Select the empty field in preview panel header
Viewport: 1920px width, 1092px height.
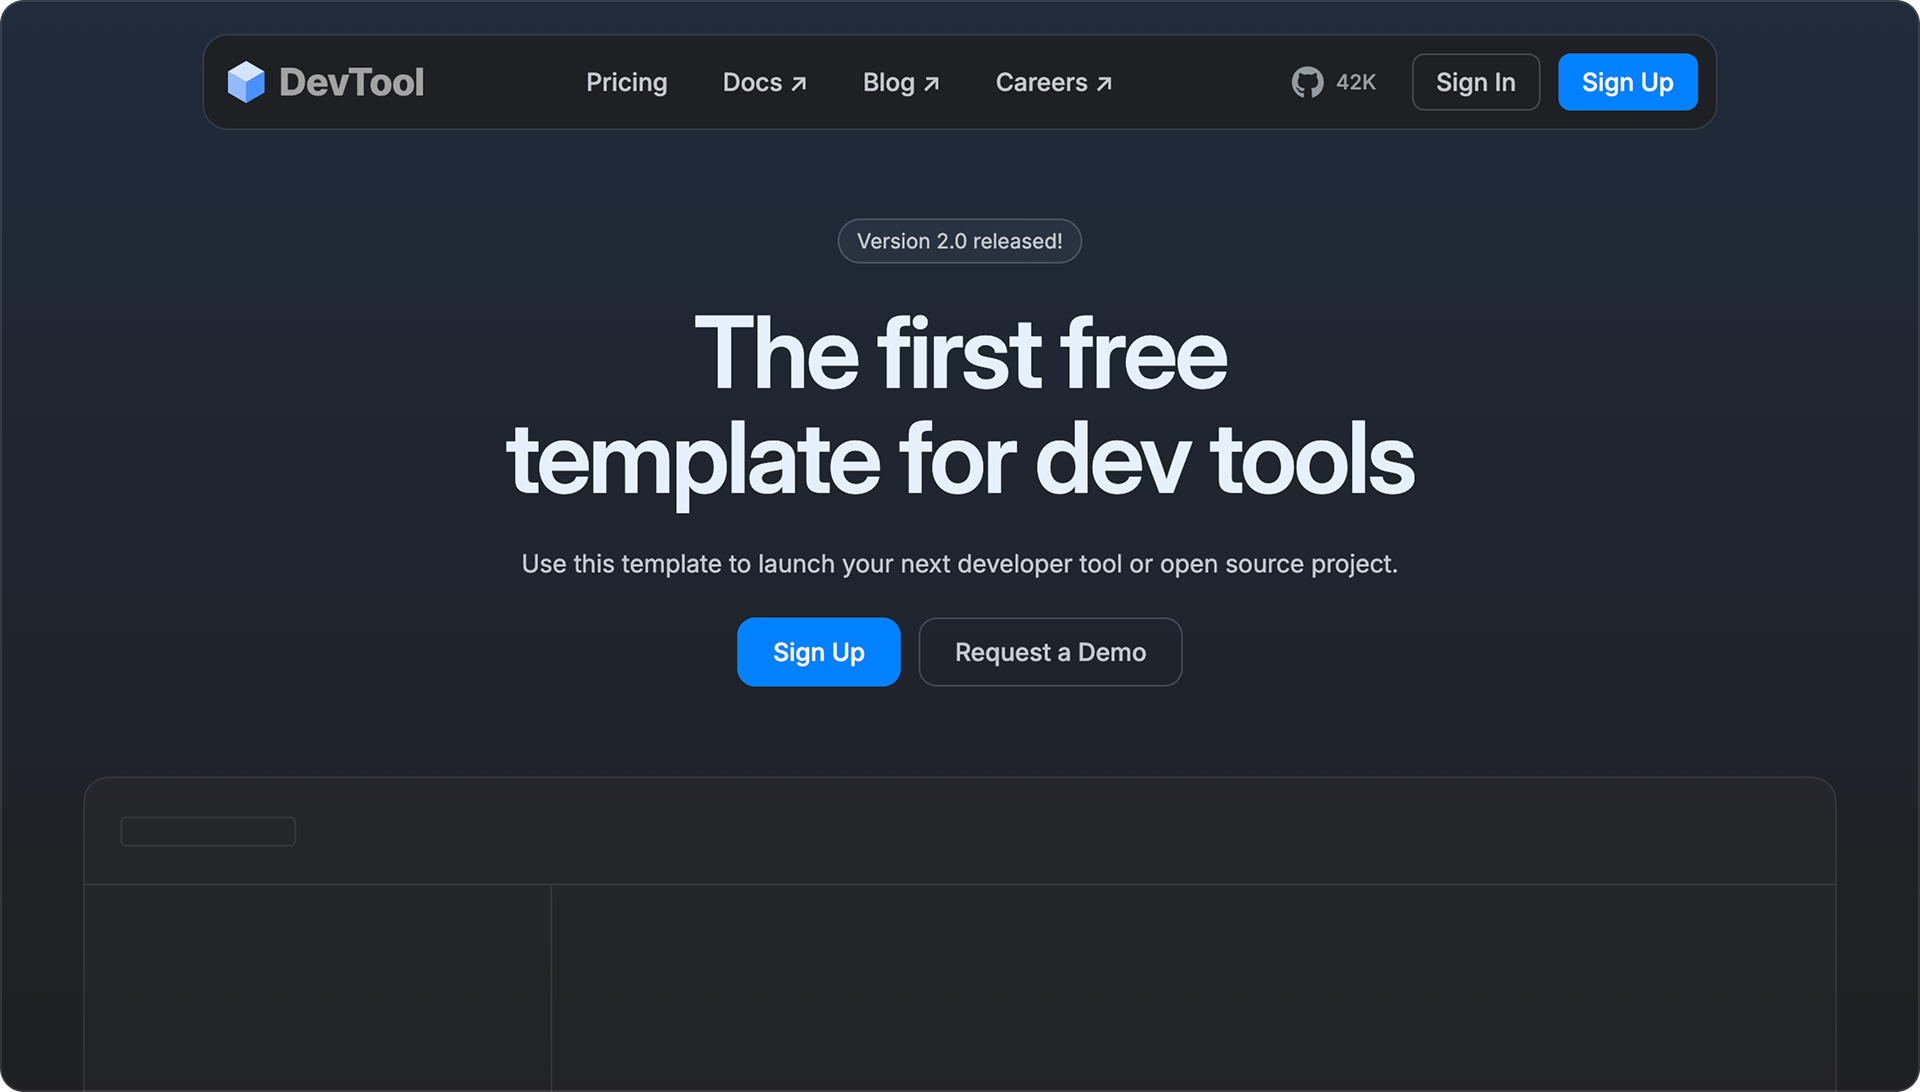208,831
